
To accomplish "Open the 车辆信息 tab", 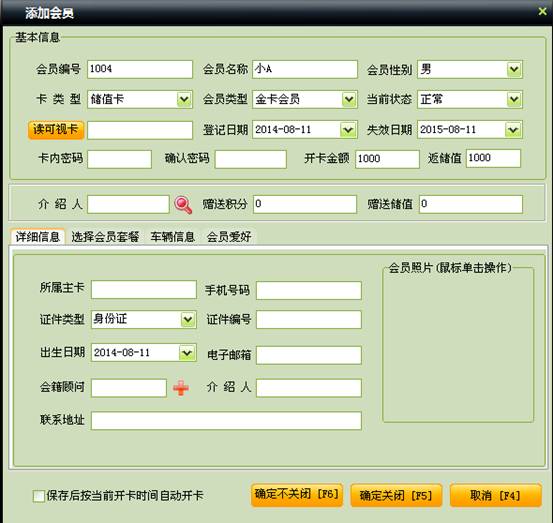I will click(172, 237).
